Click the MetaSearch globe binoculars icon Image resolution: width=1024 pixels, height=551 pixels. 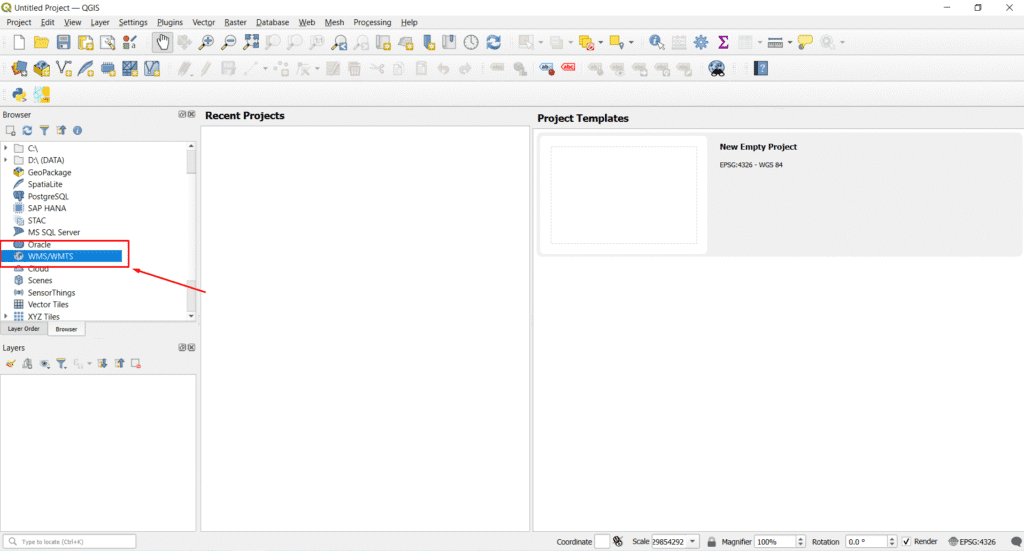coord(716,69)
